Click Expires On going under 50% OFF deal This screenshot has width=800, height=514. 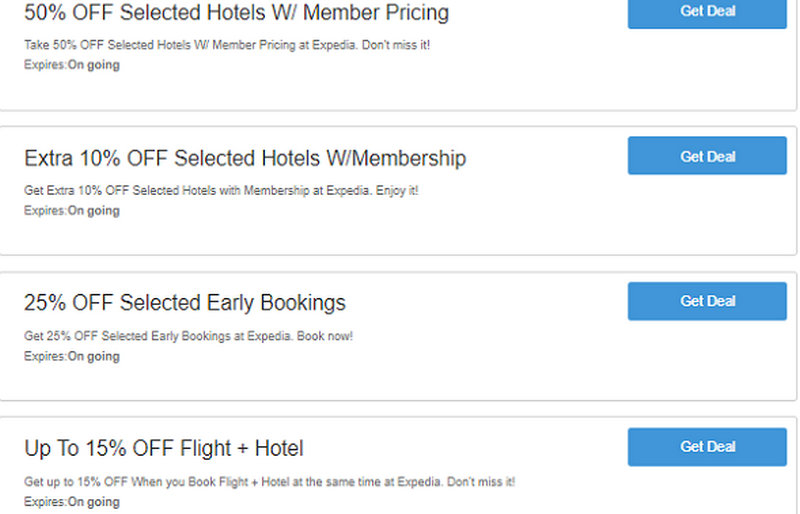(72, 65)
